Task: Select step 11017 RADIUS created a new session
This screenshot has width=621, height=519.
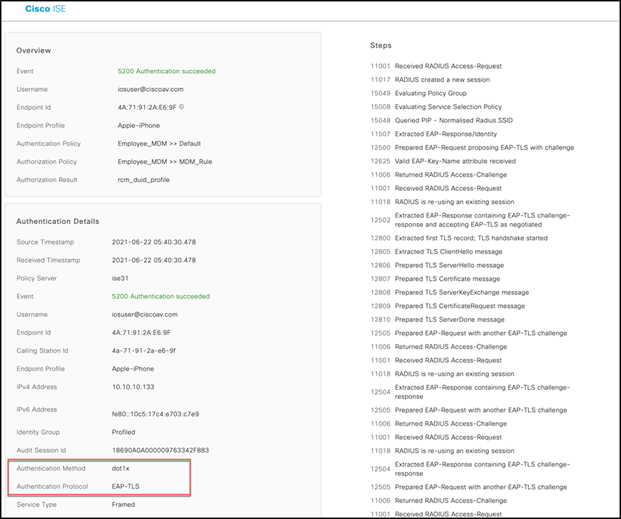Action: 430,80
